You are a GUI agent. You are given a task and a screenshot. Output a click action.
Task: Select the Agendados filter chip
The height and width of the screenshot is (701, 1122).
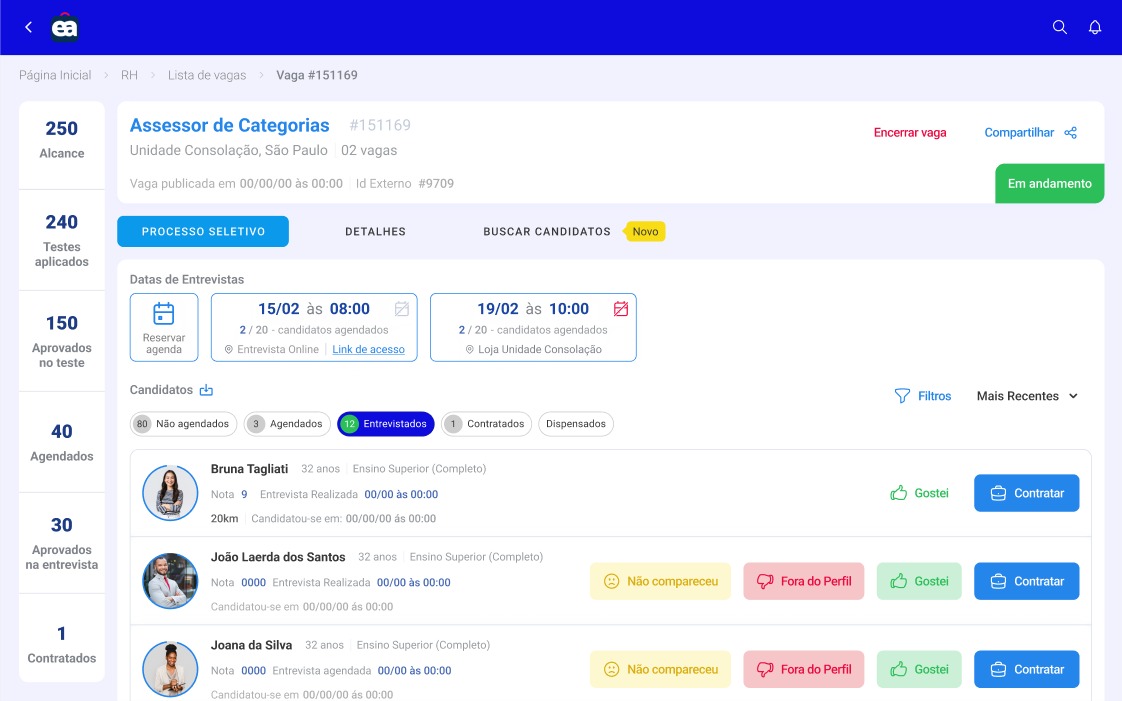pyautogui.click(x=287, y=424)
